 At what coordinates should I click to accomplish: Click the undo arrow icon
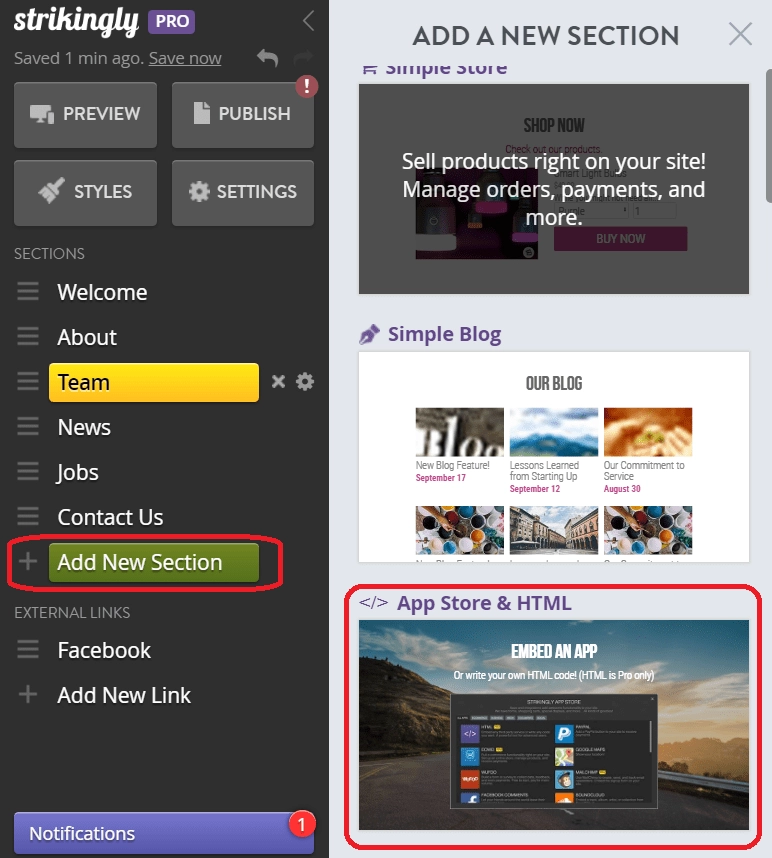click(268, 57)
